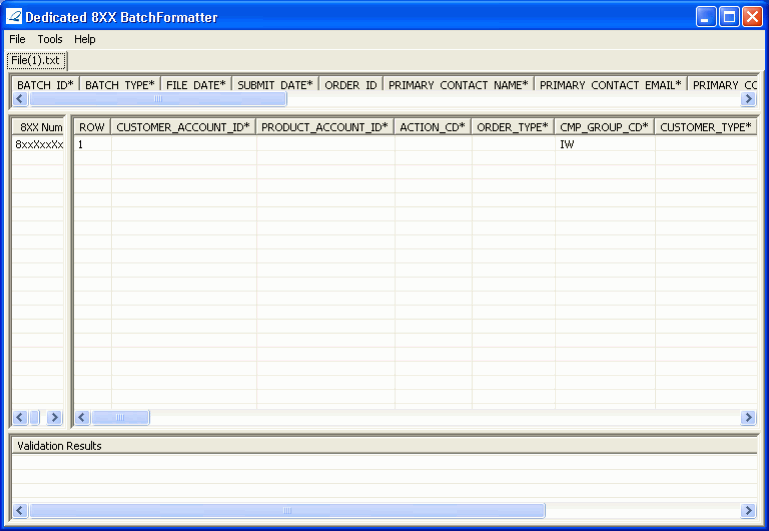Screen dimensions: 769x531
Task: Click the 8XX Num column header
Action: coord(38,127)
